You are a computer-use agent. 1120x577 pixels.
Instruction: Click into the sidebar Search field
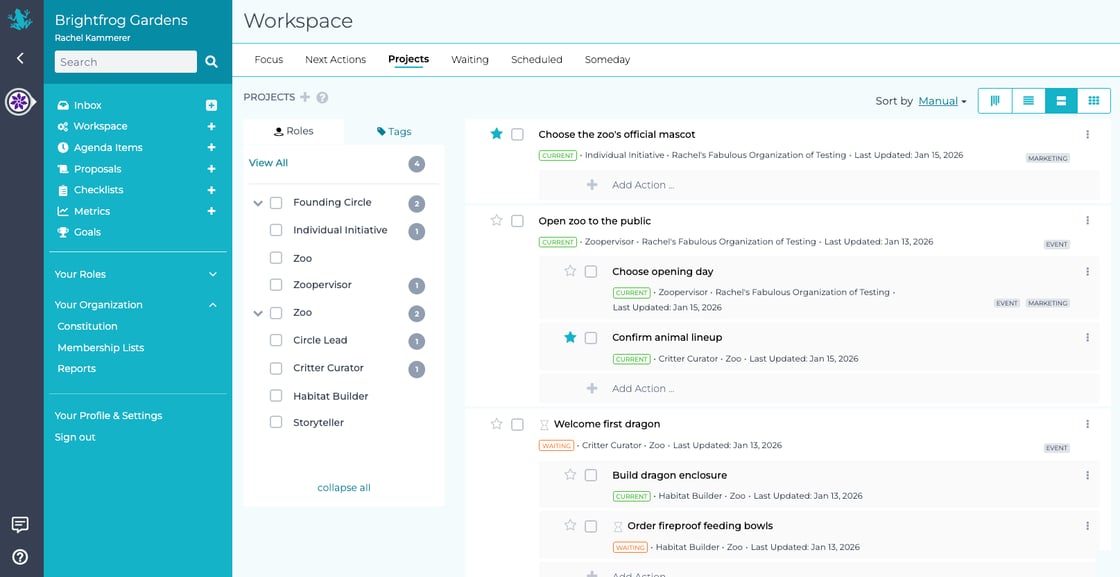(x=125, y=62)
